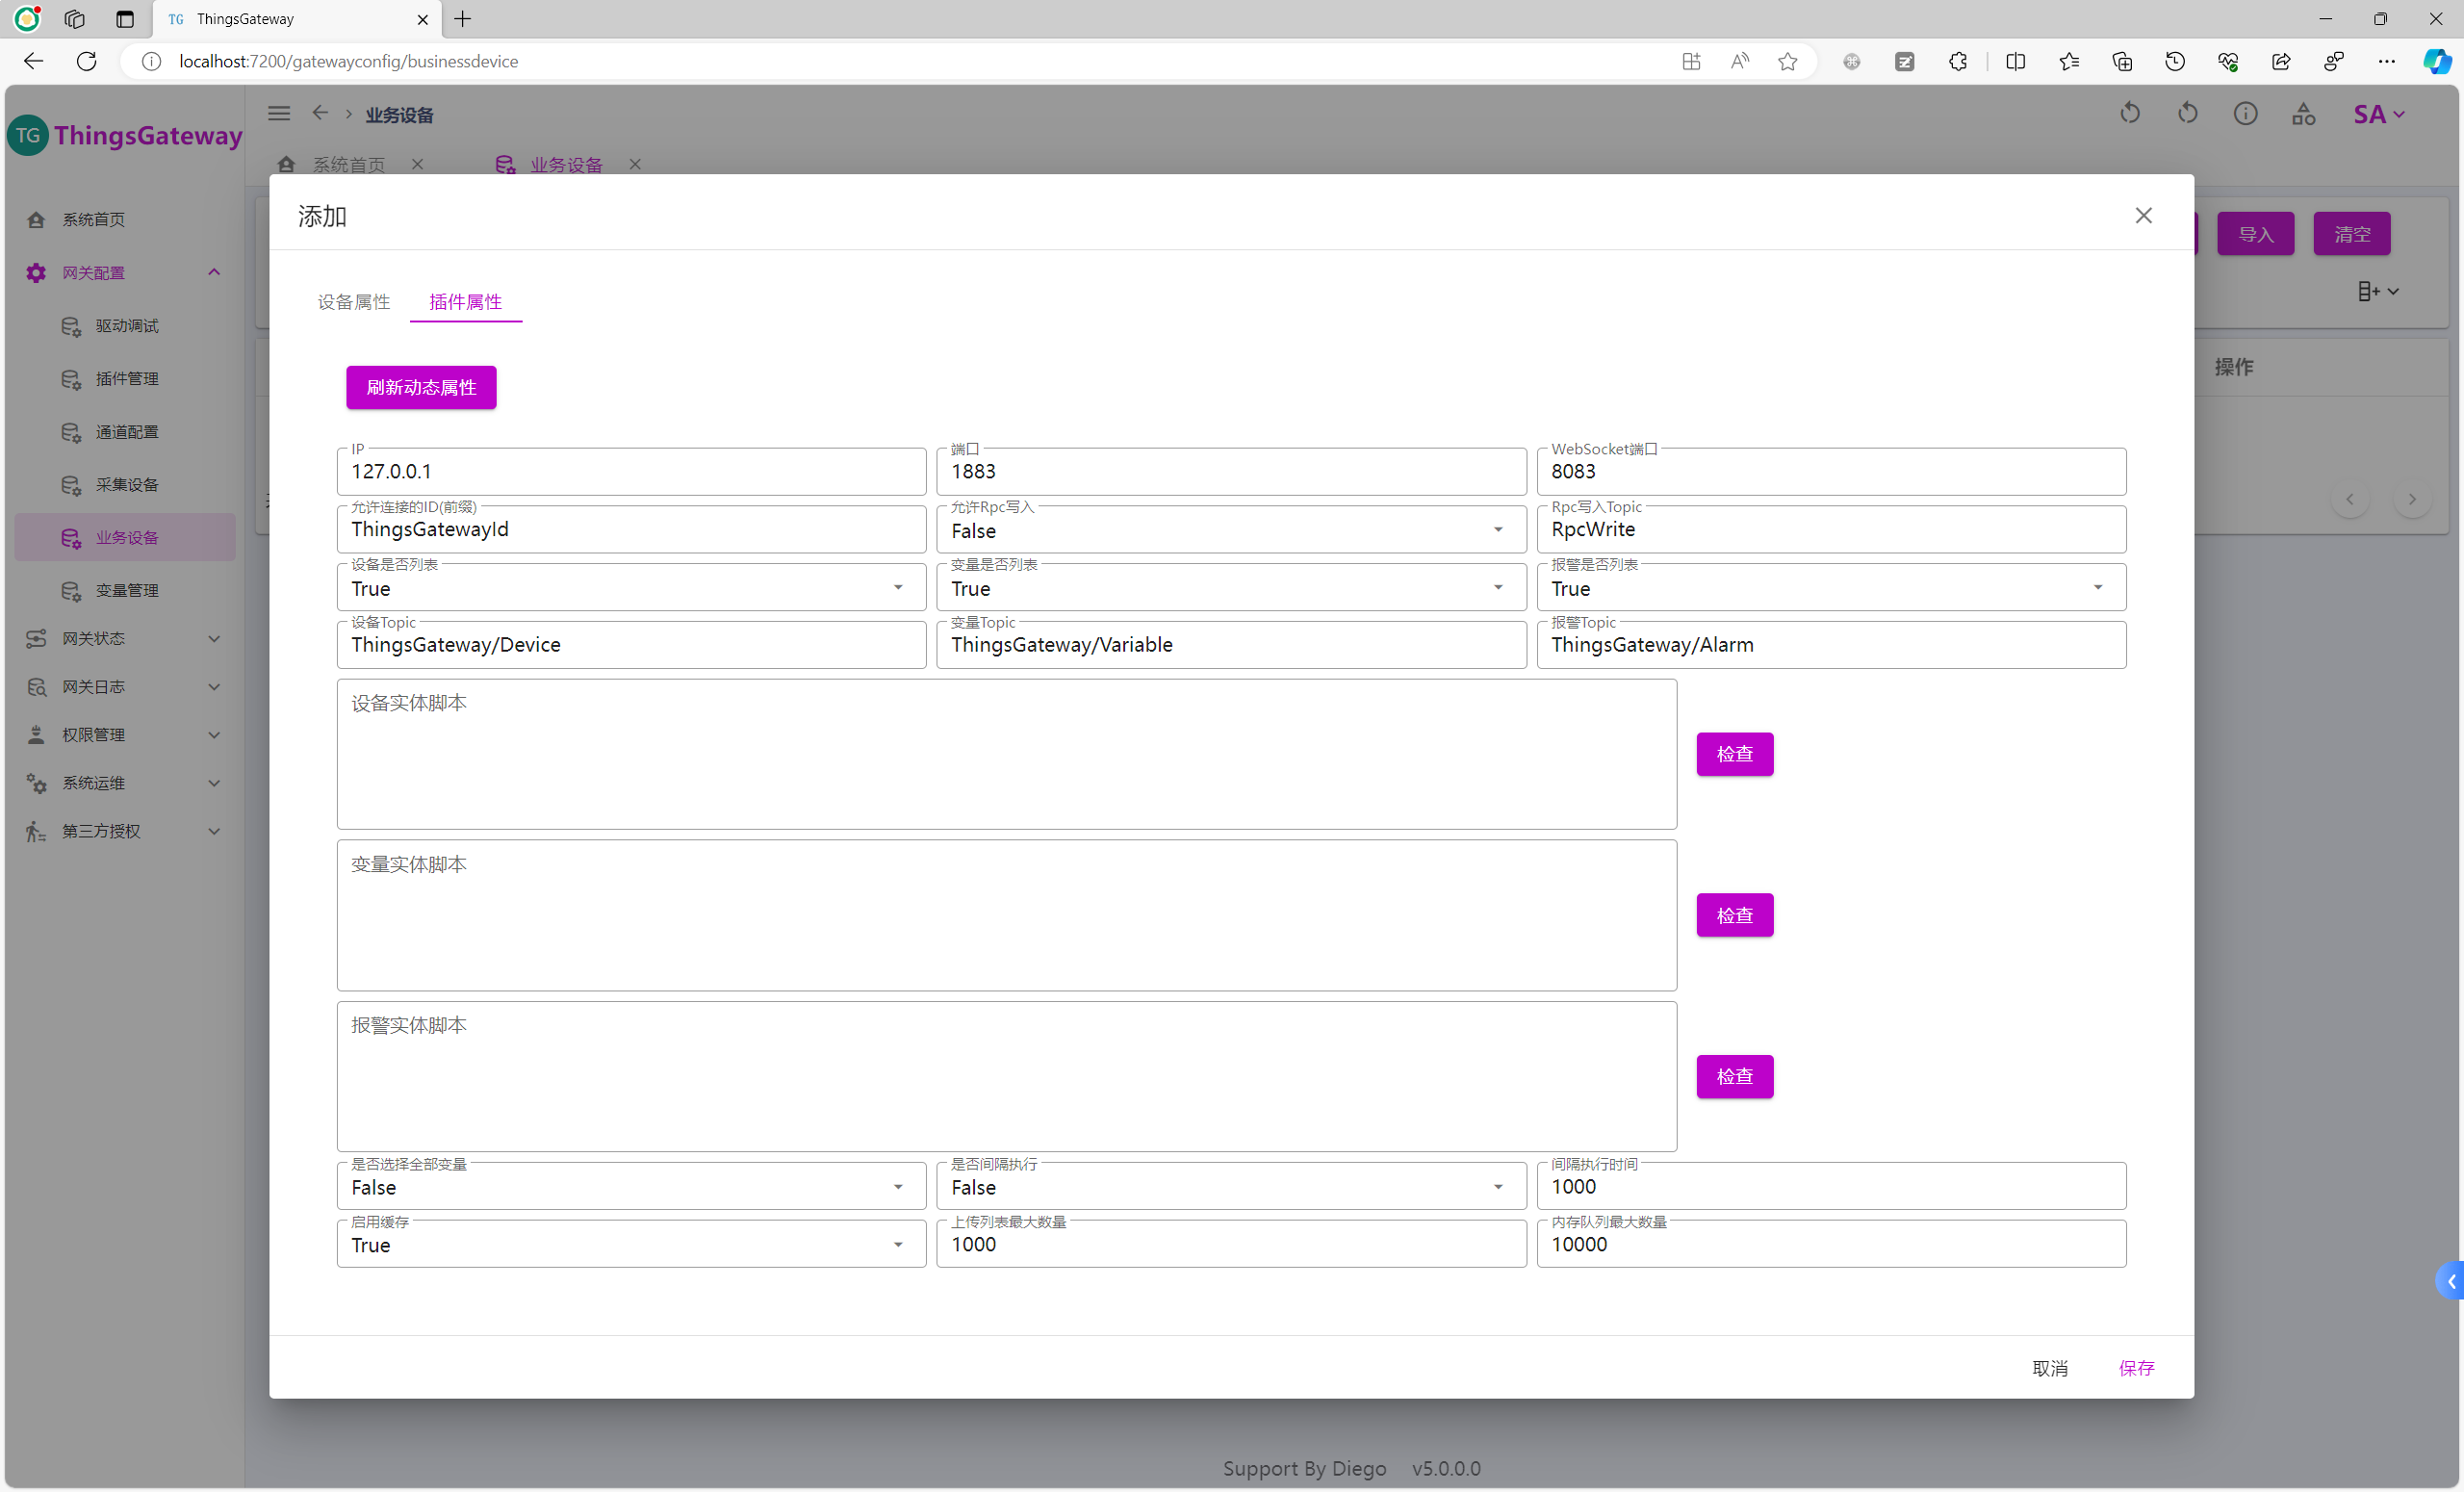Open browser extensions puzzle icon
The image size is (2464, 1492).
(x=1957, y=62)
